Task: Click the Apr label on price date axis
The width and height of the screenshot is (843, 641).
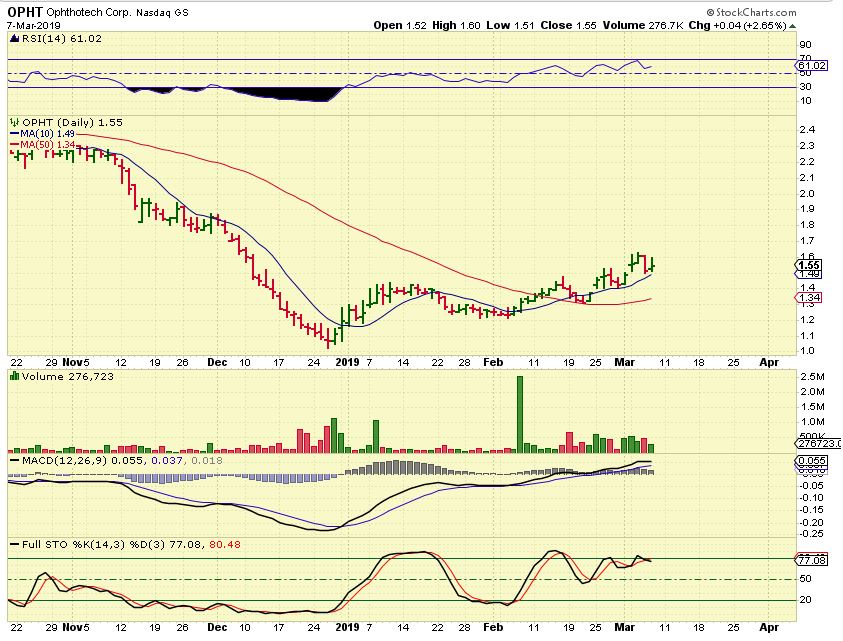Action: click(769, 362)
